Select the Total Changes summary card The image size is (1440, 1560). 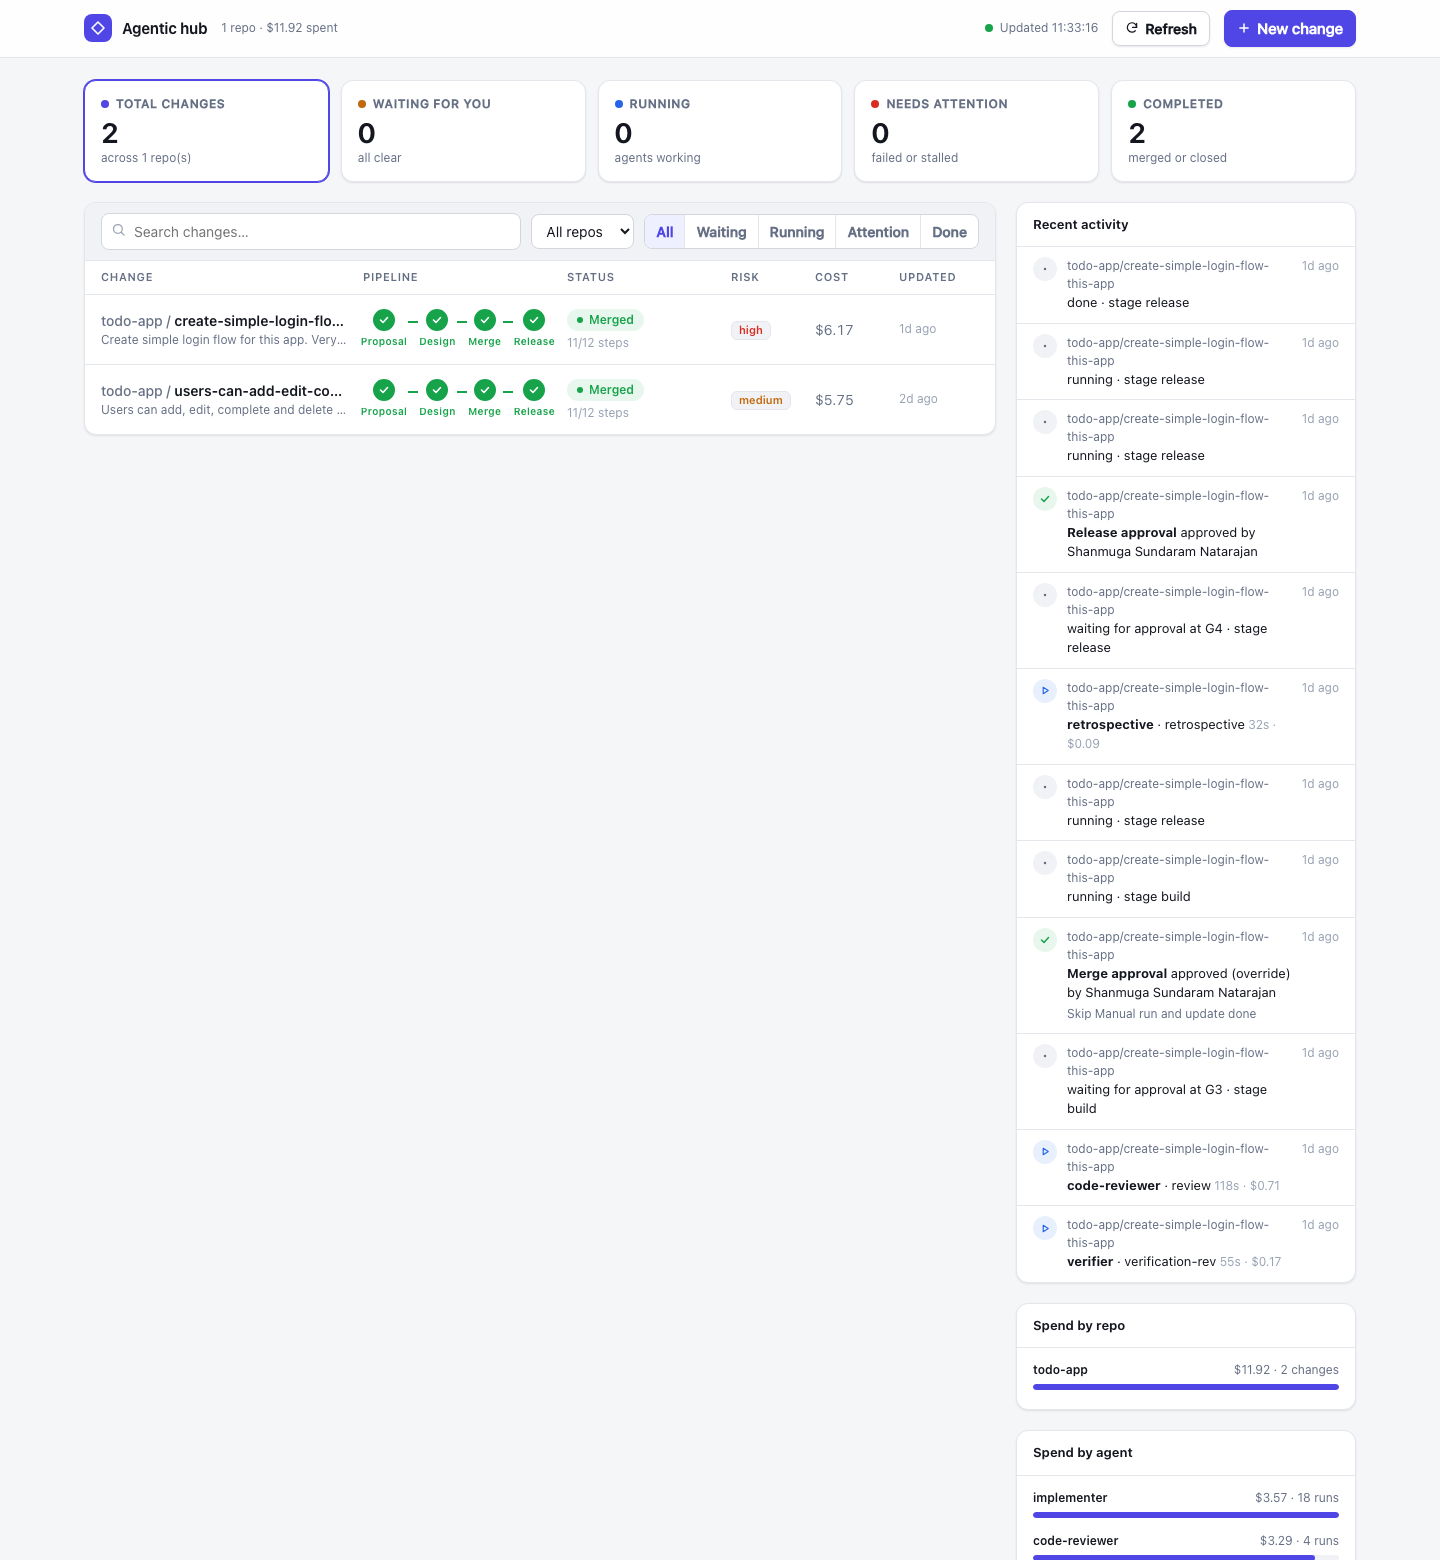[x=207, y=131]
